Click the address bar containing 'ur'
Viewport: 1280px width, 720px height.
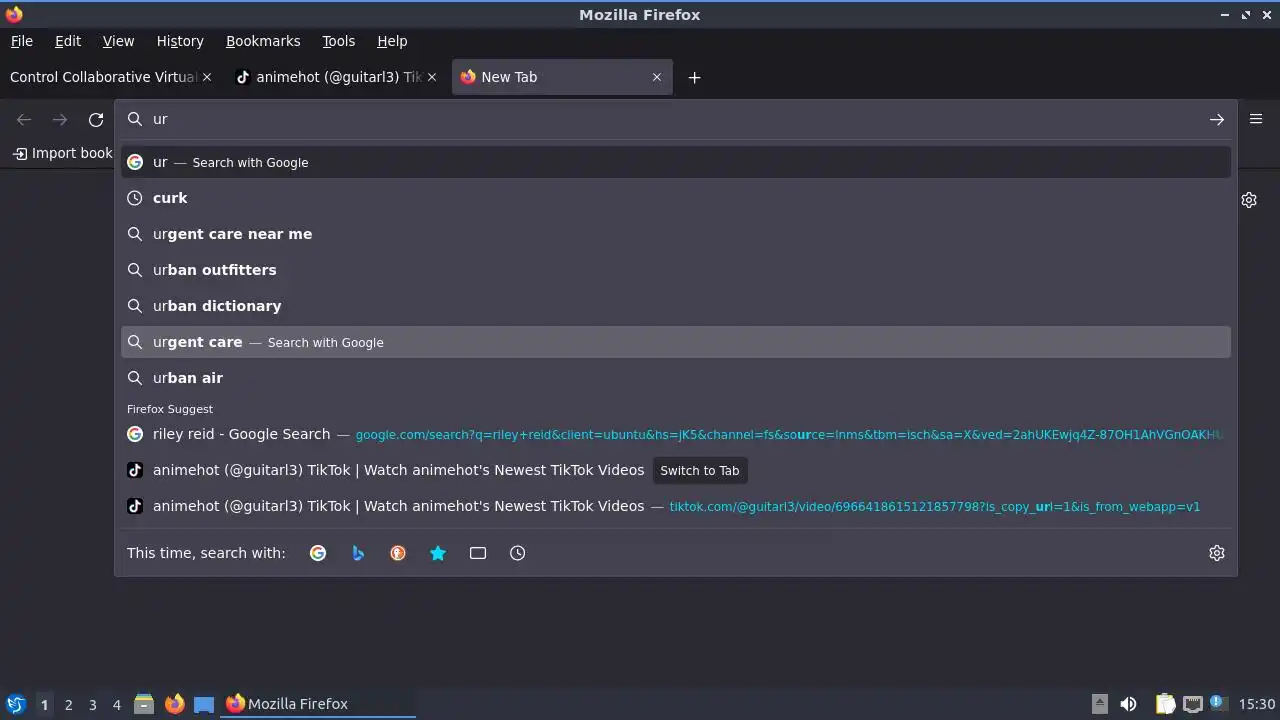pyautogui.click(x=676, y=119)
